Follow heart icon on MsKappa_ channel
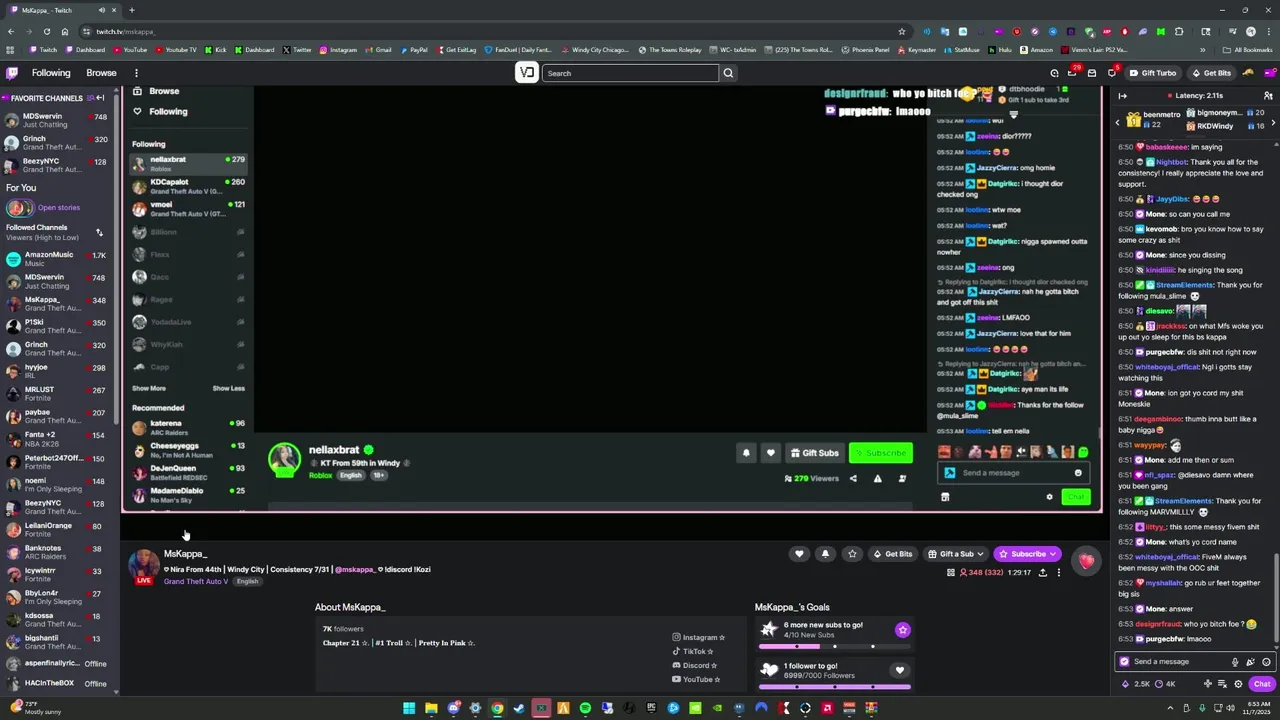Viewport: 1280px width, 720px height. pos(798,554)
